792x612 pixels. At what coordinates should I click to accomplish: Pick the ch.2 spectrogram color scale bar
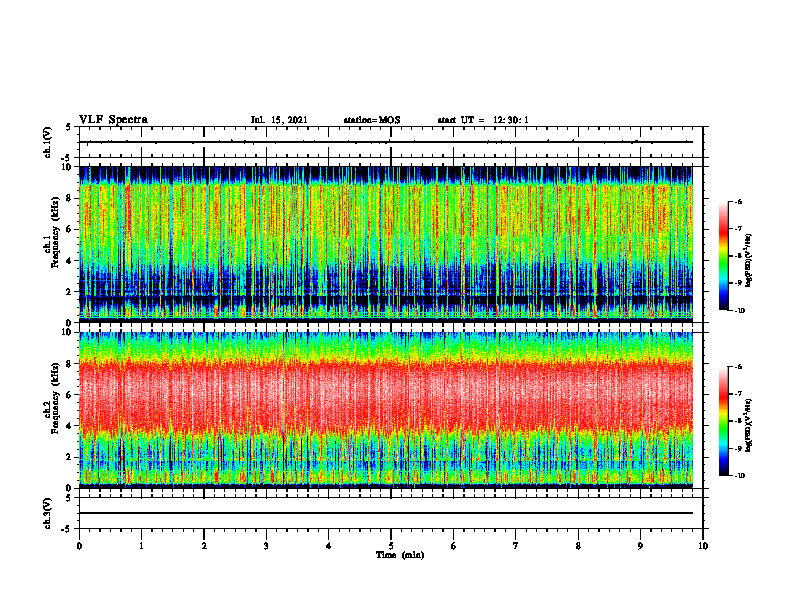[723, 421]
